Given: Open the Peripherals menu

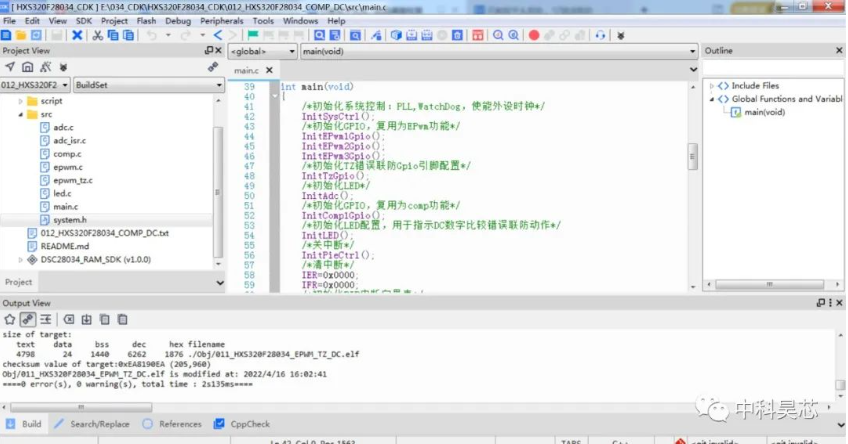Looking at the screenshot, I should click(222, 21).
